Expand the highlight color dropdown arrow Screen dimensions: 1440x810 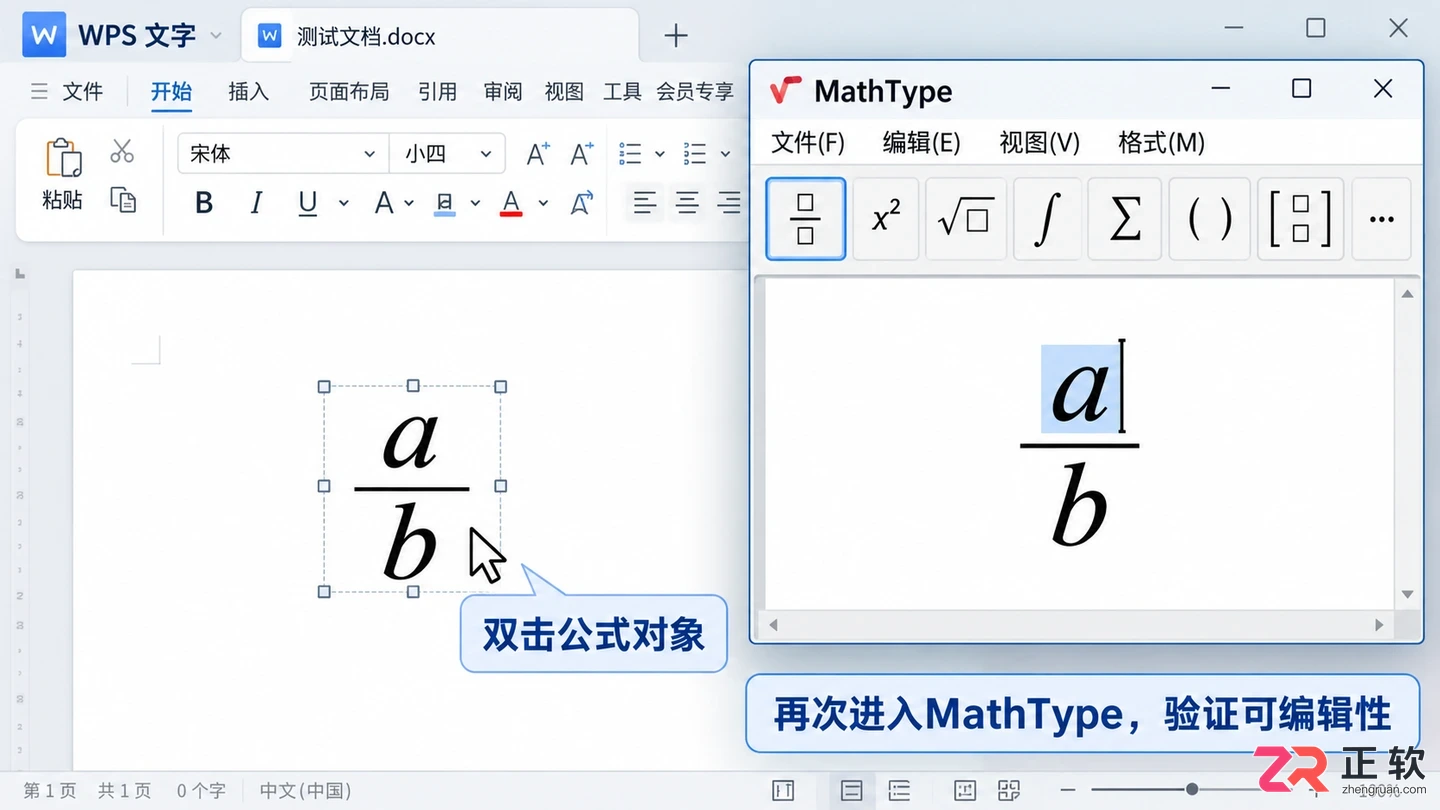pyautogui.click(x=475, y=203)
